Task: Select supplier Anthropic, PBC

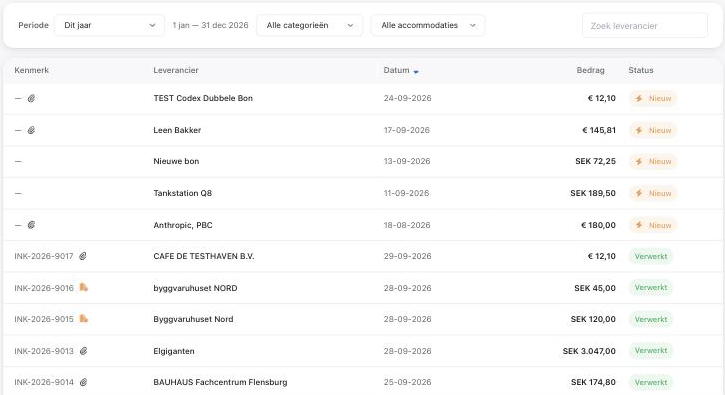Action: pyautogui.click(x=183, y=225)
